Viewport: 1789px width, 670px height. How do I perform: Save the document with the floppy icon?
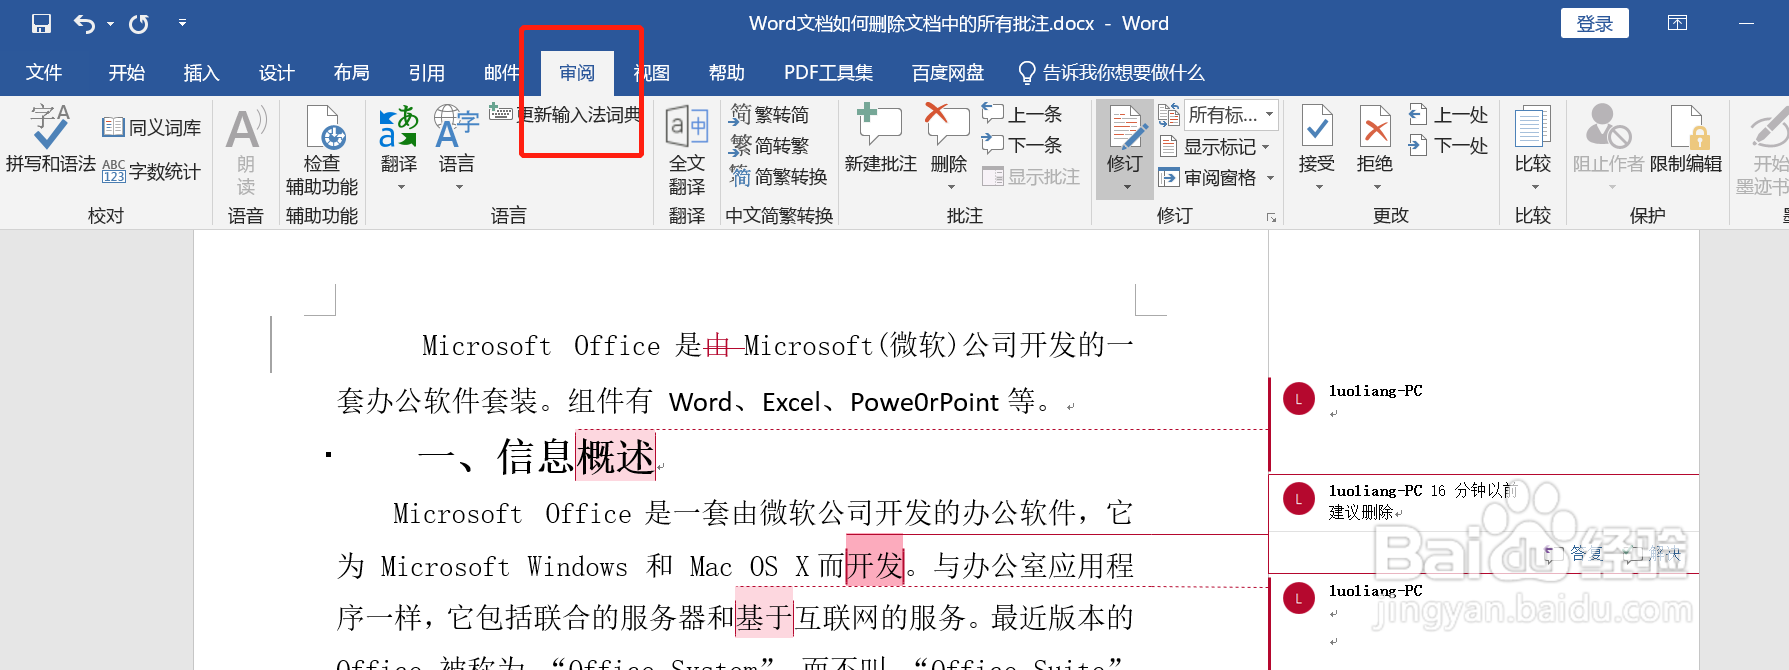[x=41, y=23]
